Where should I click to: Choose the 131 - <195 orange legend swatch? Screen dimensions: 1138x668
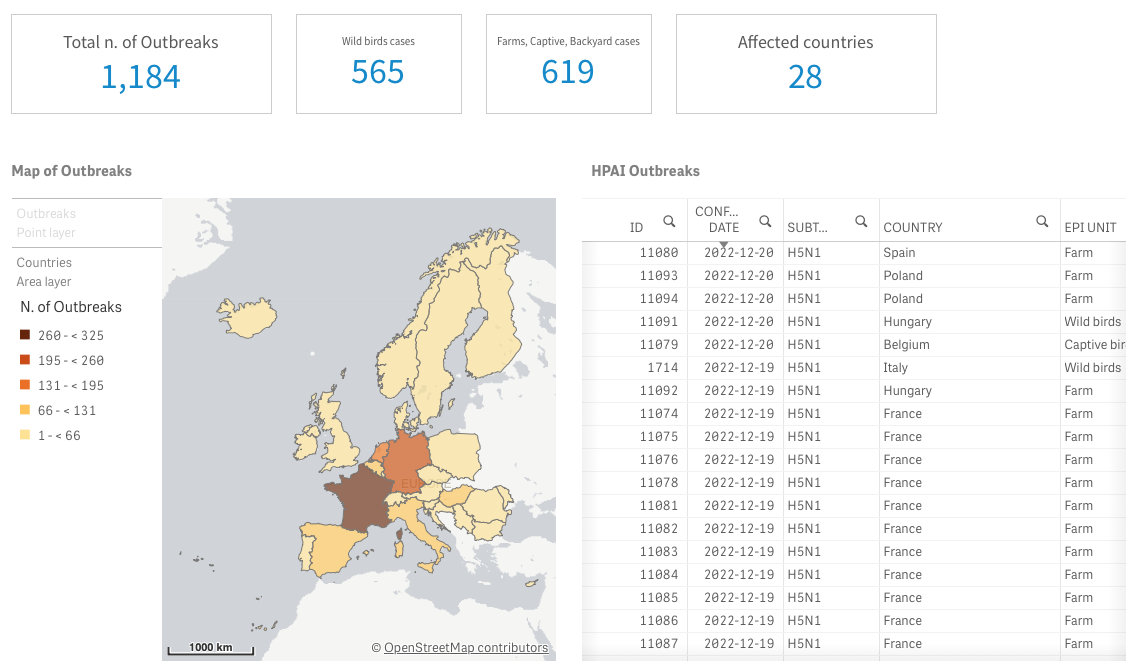pyautogui.click(x=25, y=386)
